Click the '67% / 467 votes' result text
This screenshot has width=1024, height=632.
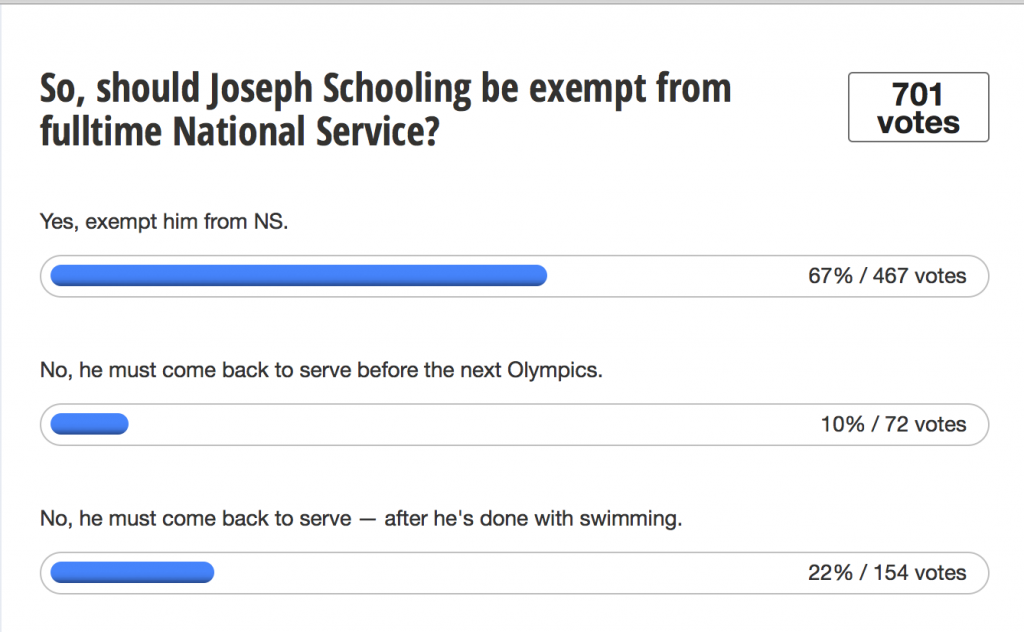(887, 276)
